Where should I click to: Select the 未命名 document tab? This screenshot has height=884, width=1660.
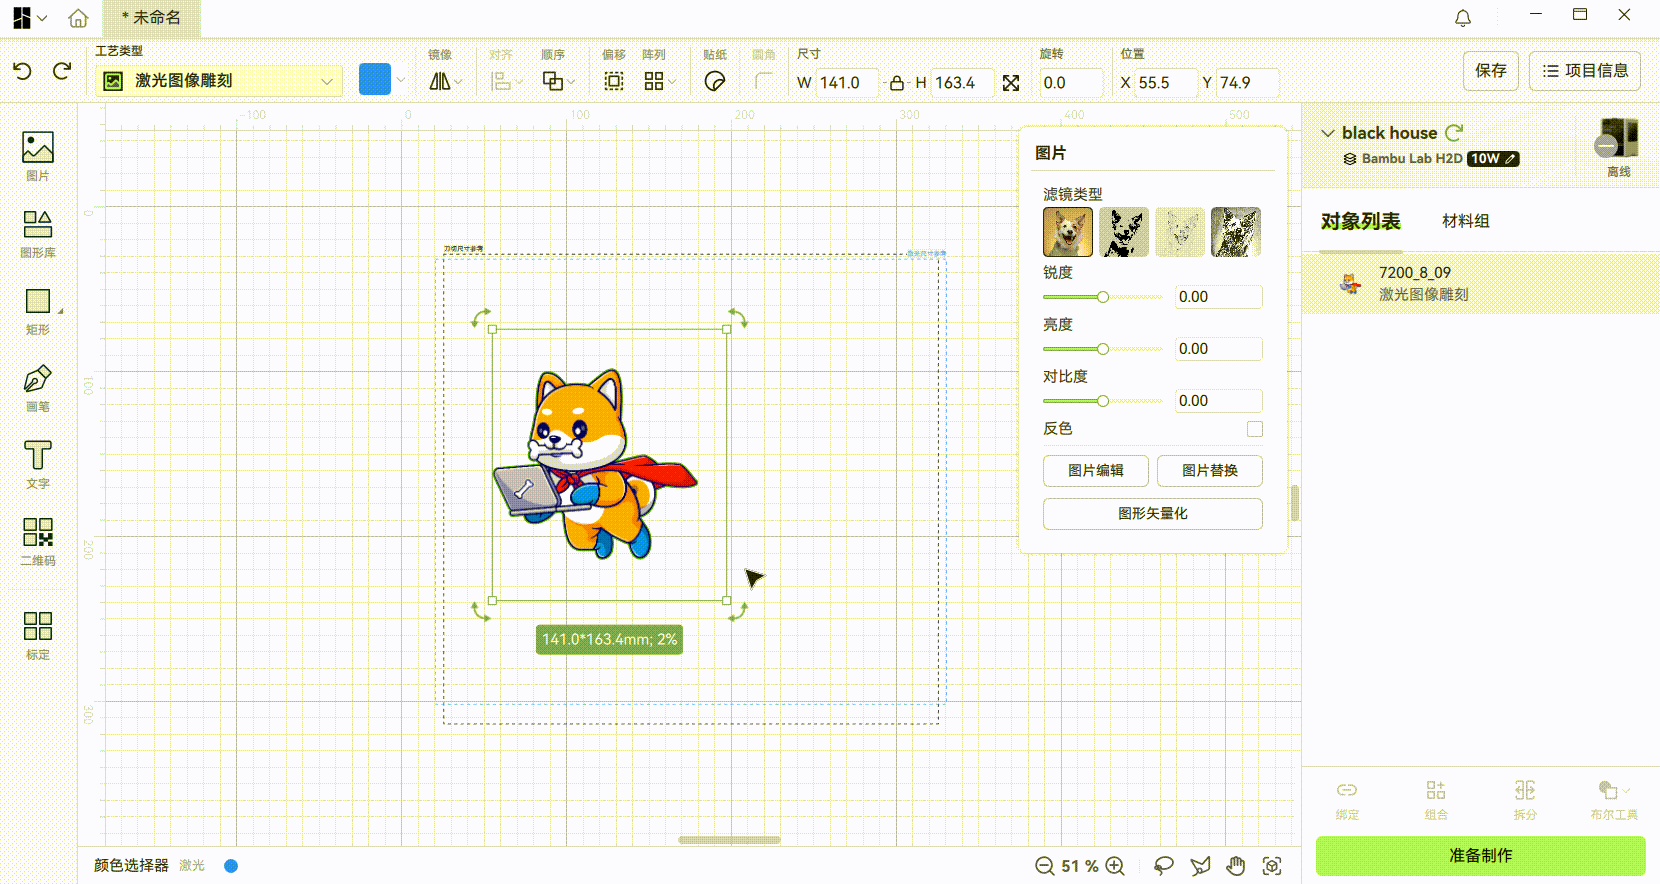(x=152, y=18)
